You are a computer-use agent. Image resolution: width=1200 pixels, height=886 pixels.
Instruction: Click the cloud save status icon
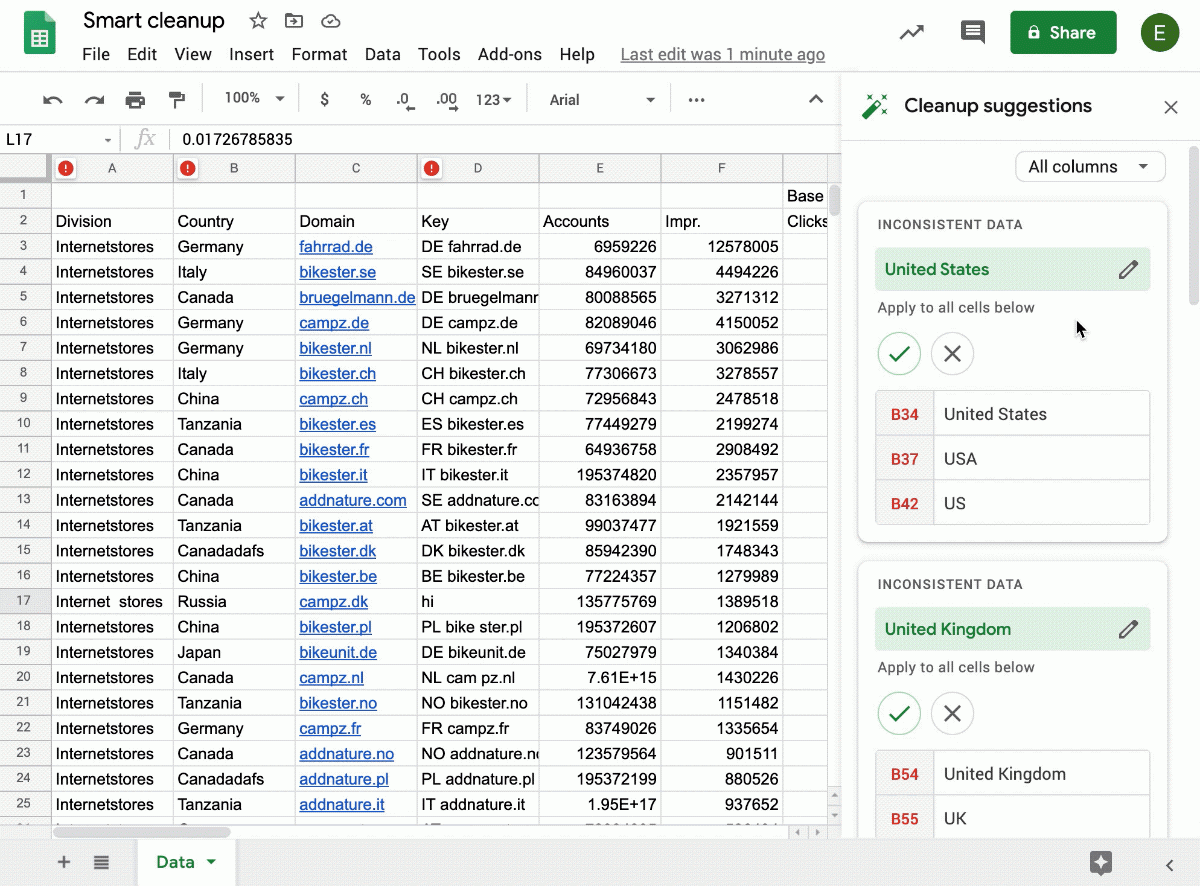329,20
